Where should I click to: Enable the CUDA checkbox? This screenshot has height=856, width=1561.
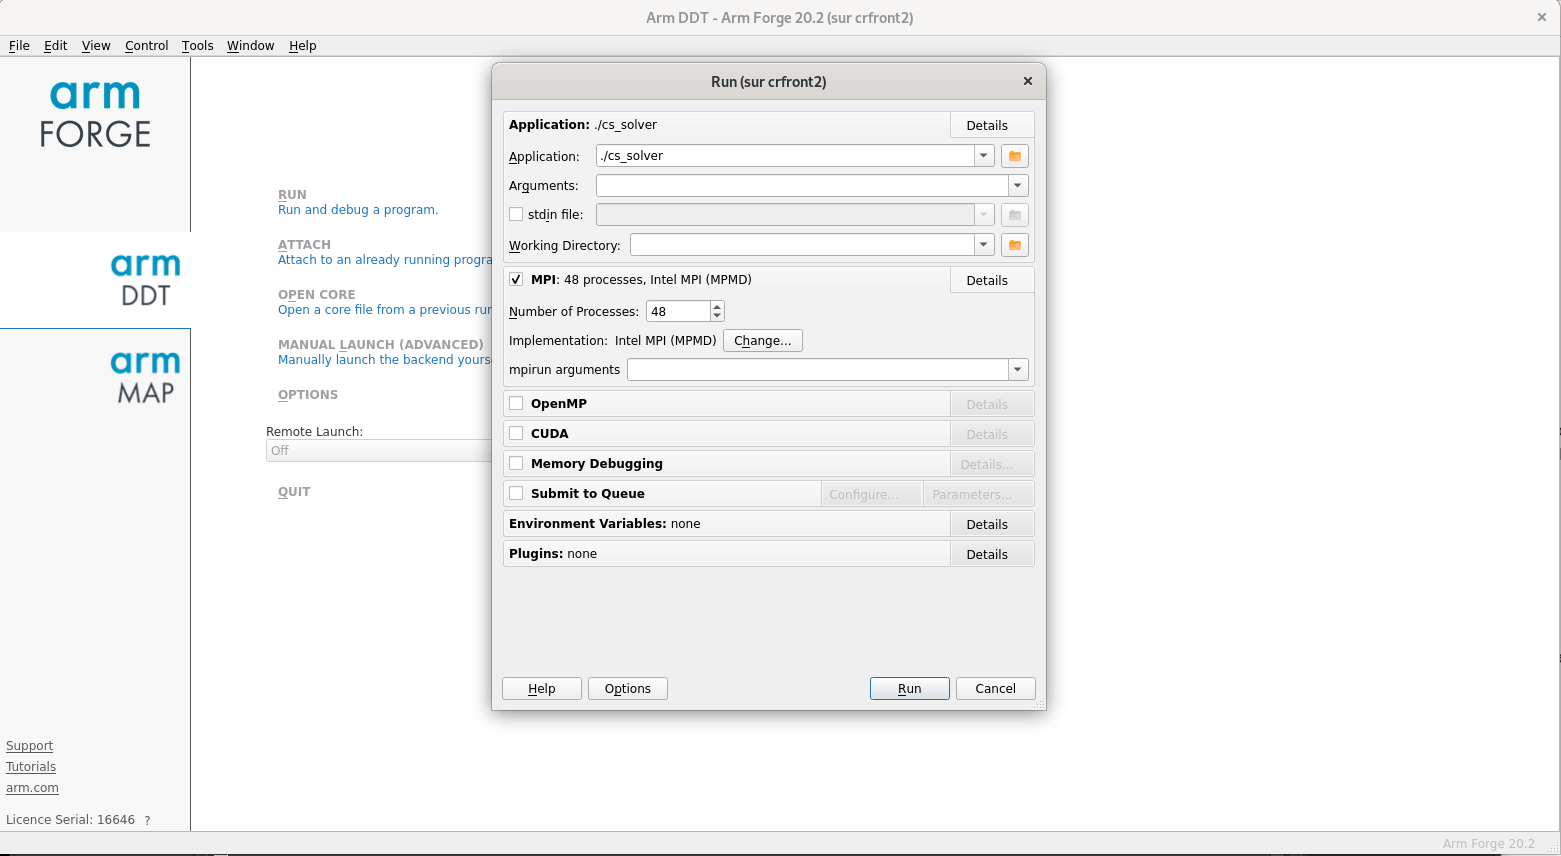coord(516,434)
